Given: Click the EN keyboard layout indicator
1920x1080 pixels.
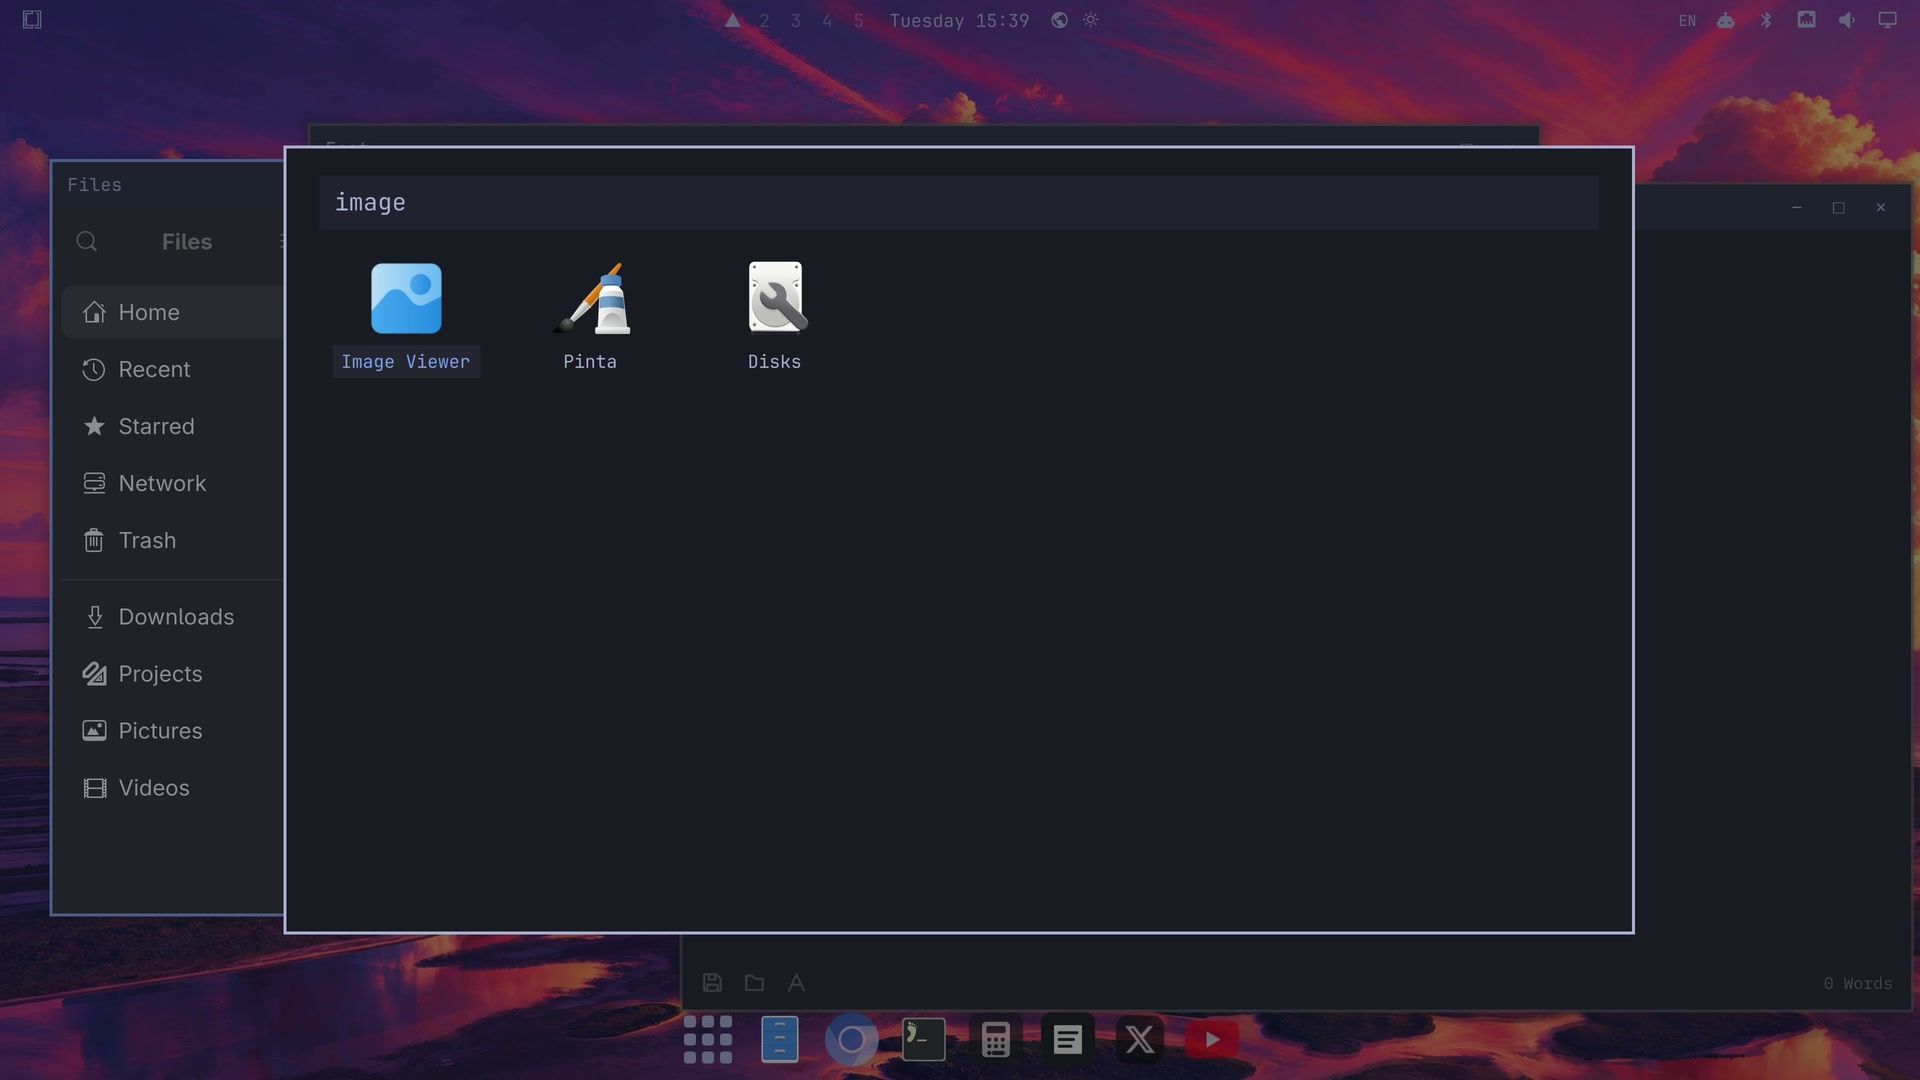Looking at the screenshot, I should 1688,21.
